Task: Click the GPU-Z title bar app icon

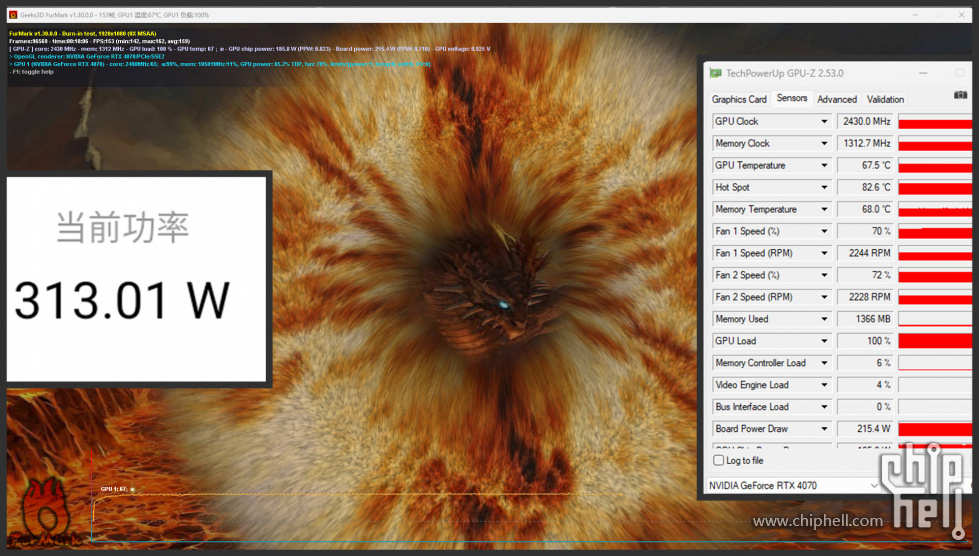Action: [x=716, y=74]
